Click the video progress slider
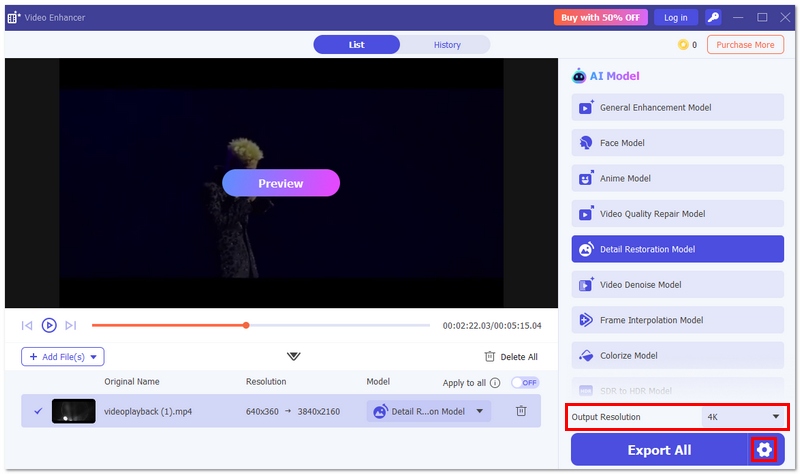 coord(260,325)
